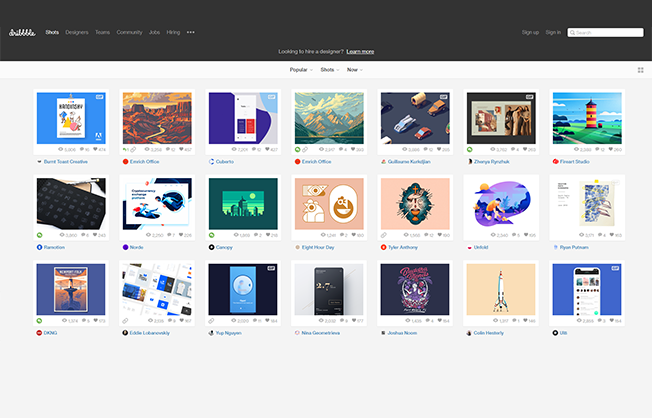Viewport: 652px width, 418px height.
Task: Follow the Learn more link
Action: pos(360,51)
